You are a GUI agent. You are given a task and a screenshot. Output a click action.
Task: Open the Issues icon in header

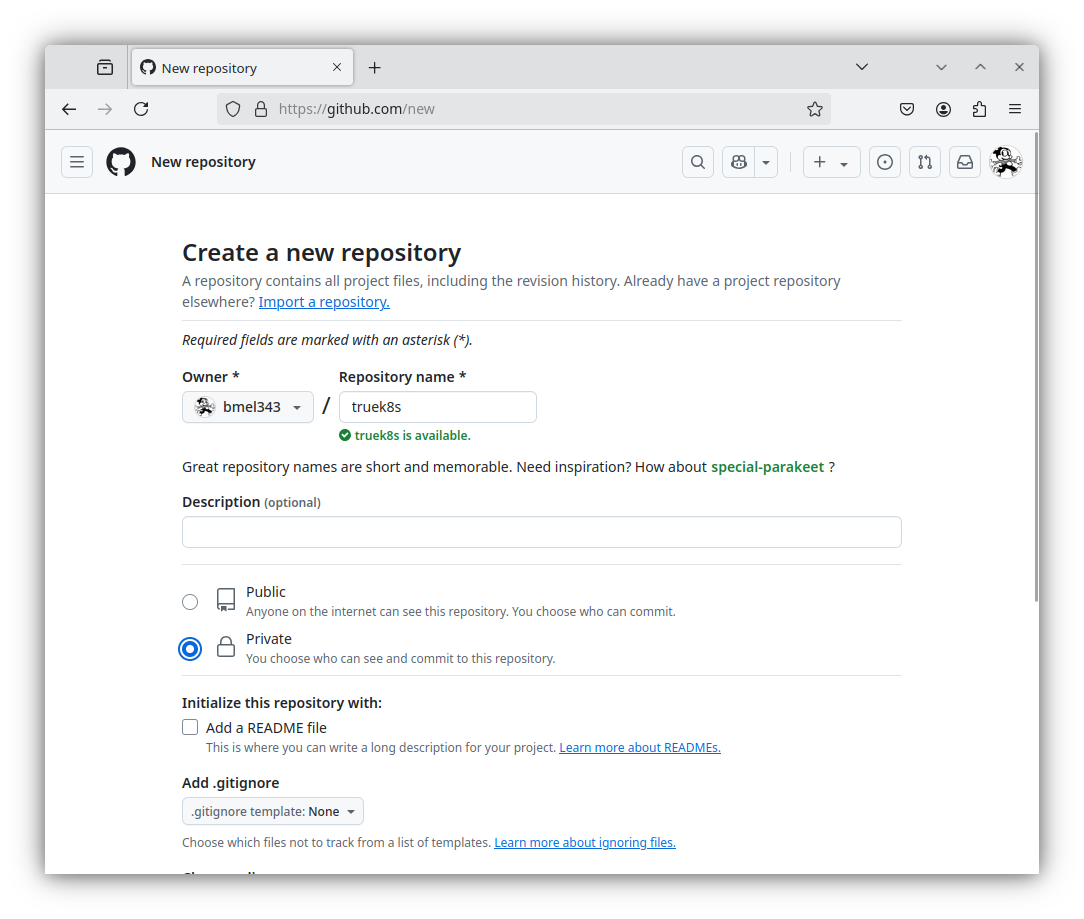[x=884, y=162]
